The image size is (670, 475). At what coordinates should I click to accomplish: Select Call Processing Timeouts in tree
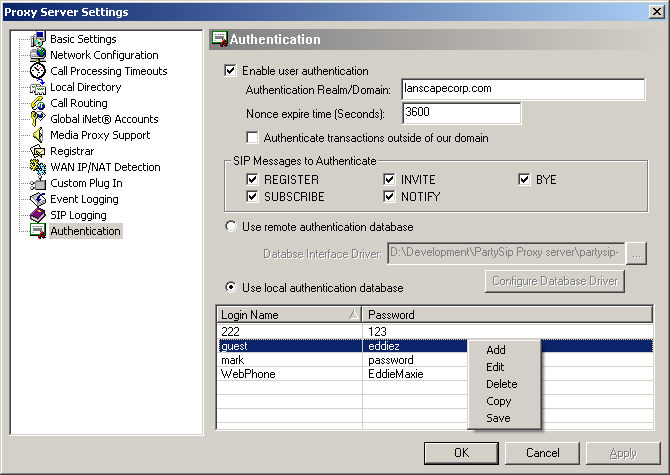pos(109,71)
